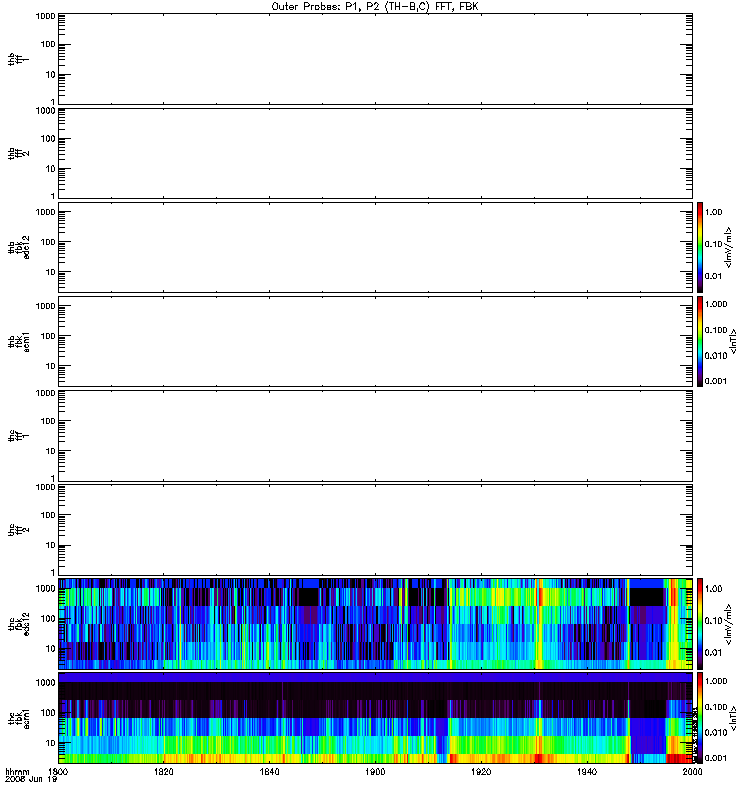
Task: Select the "thc fff 1" panel axis label
Action: tap(18, 435)
